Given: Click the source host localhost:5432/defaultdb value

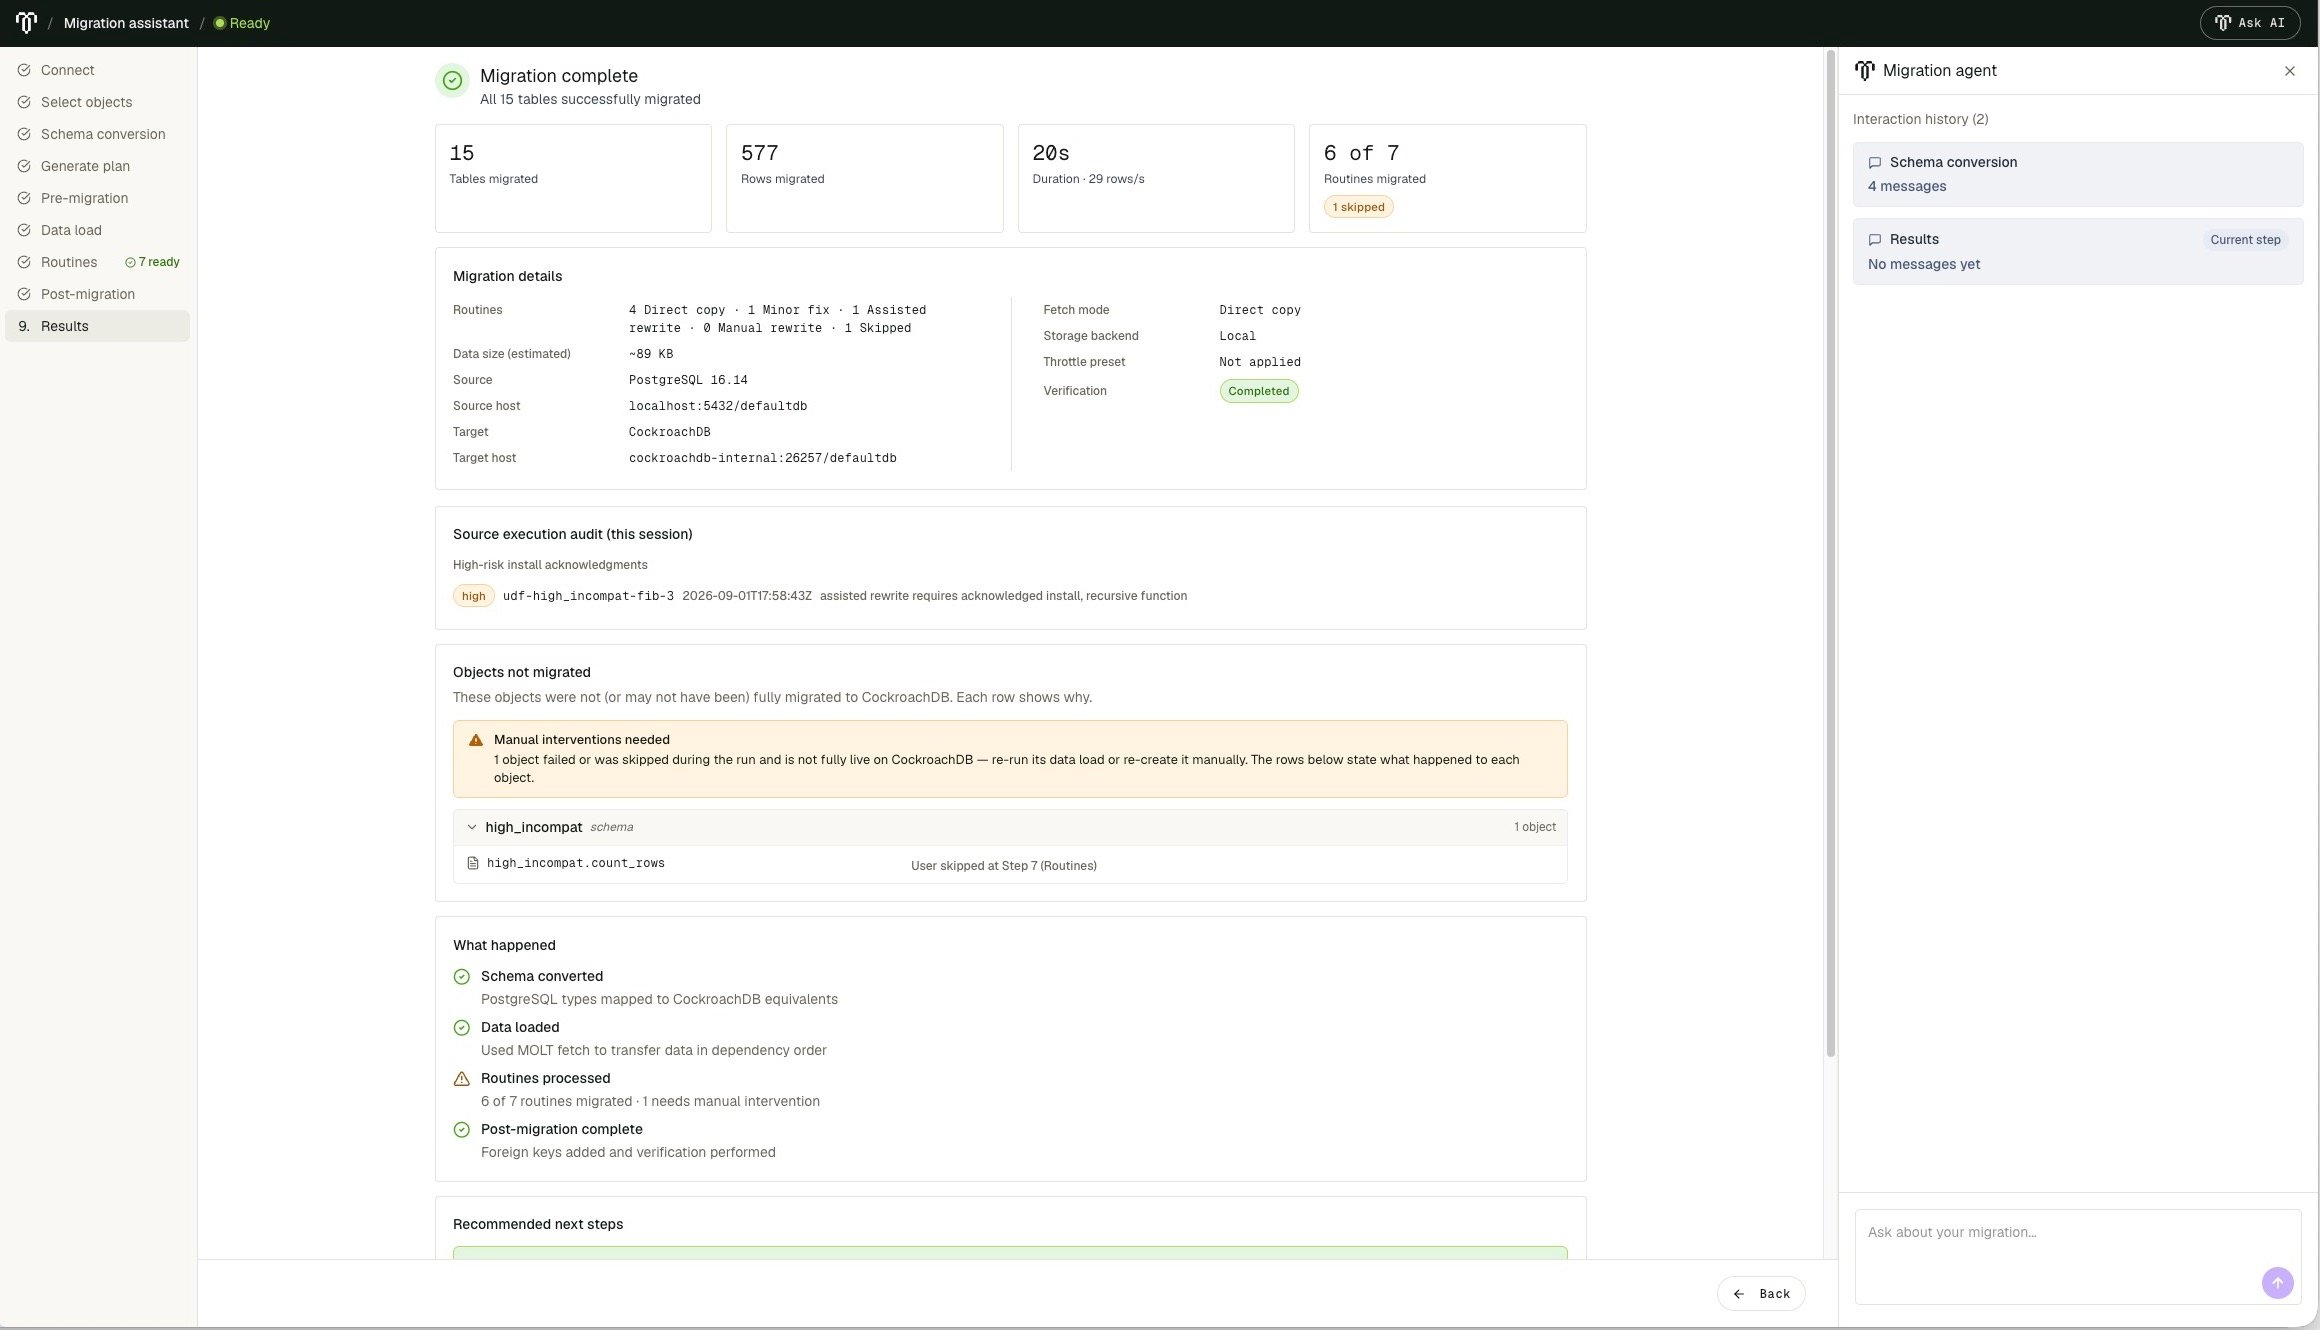Looking at the screenshot, I should click(717, 406).
